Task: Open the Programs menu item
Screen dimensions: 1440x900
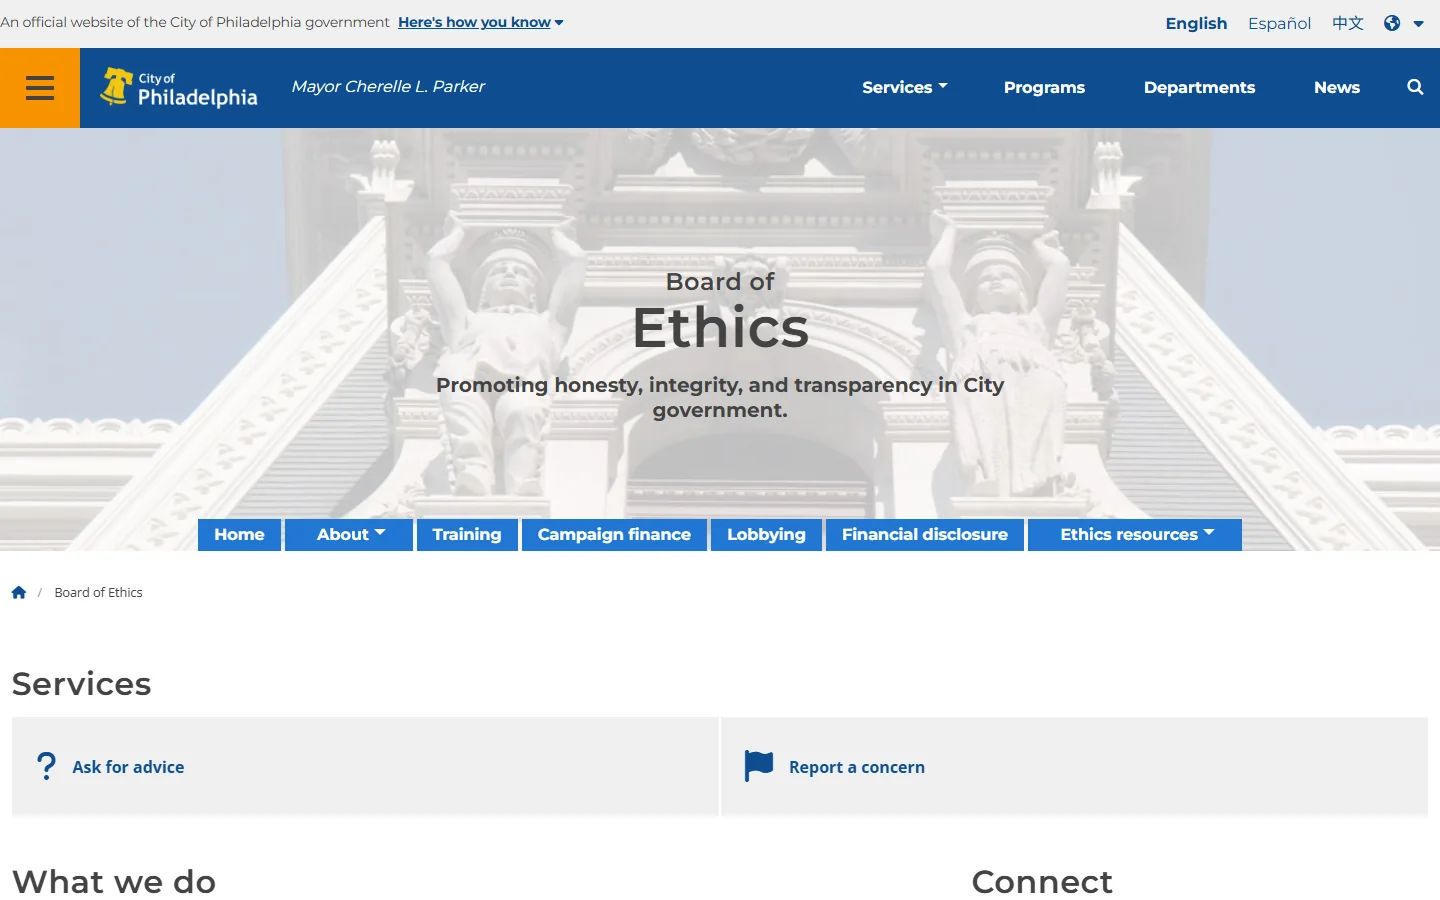Action: tap(1044, 87)
